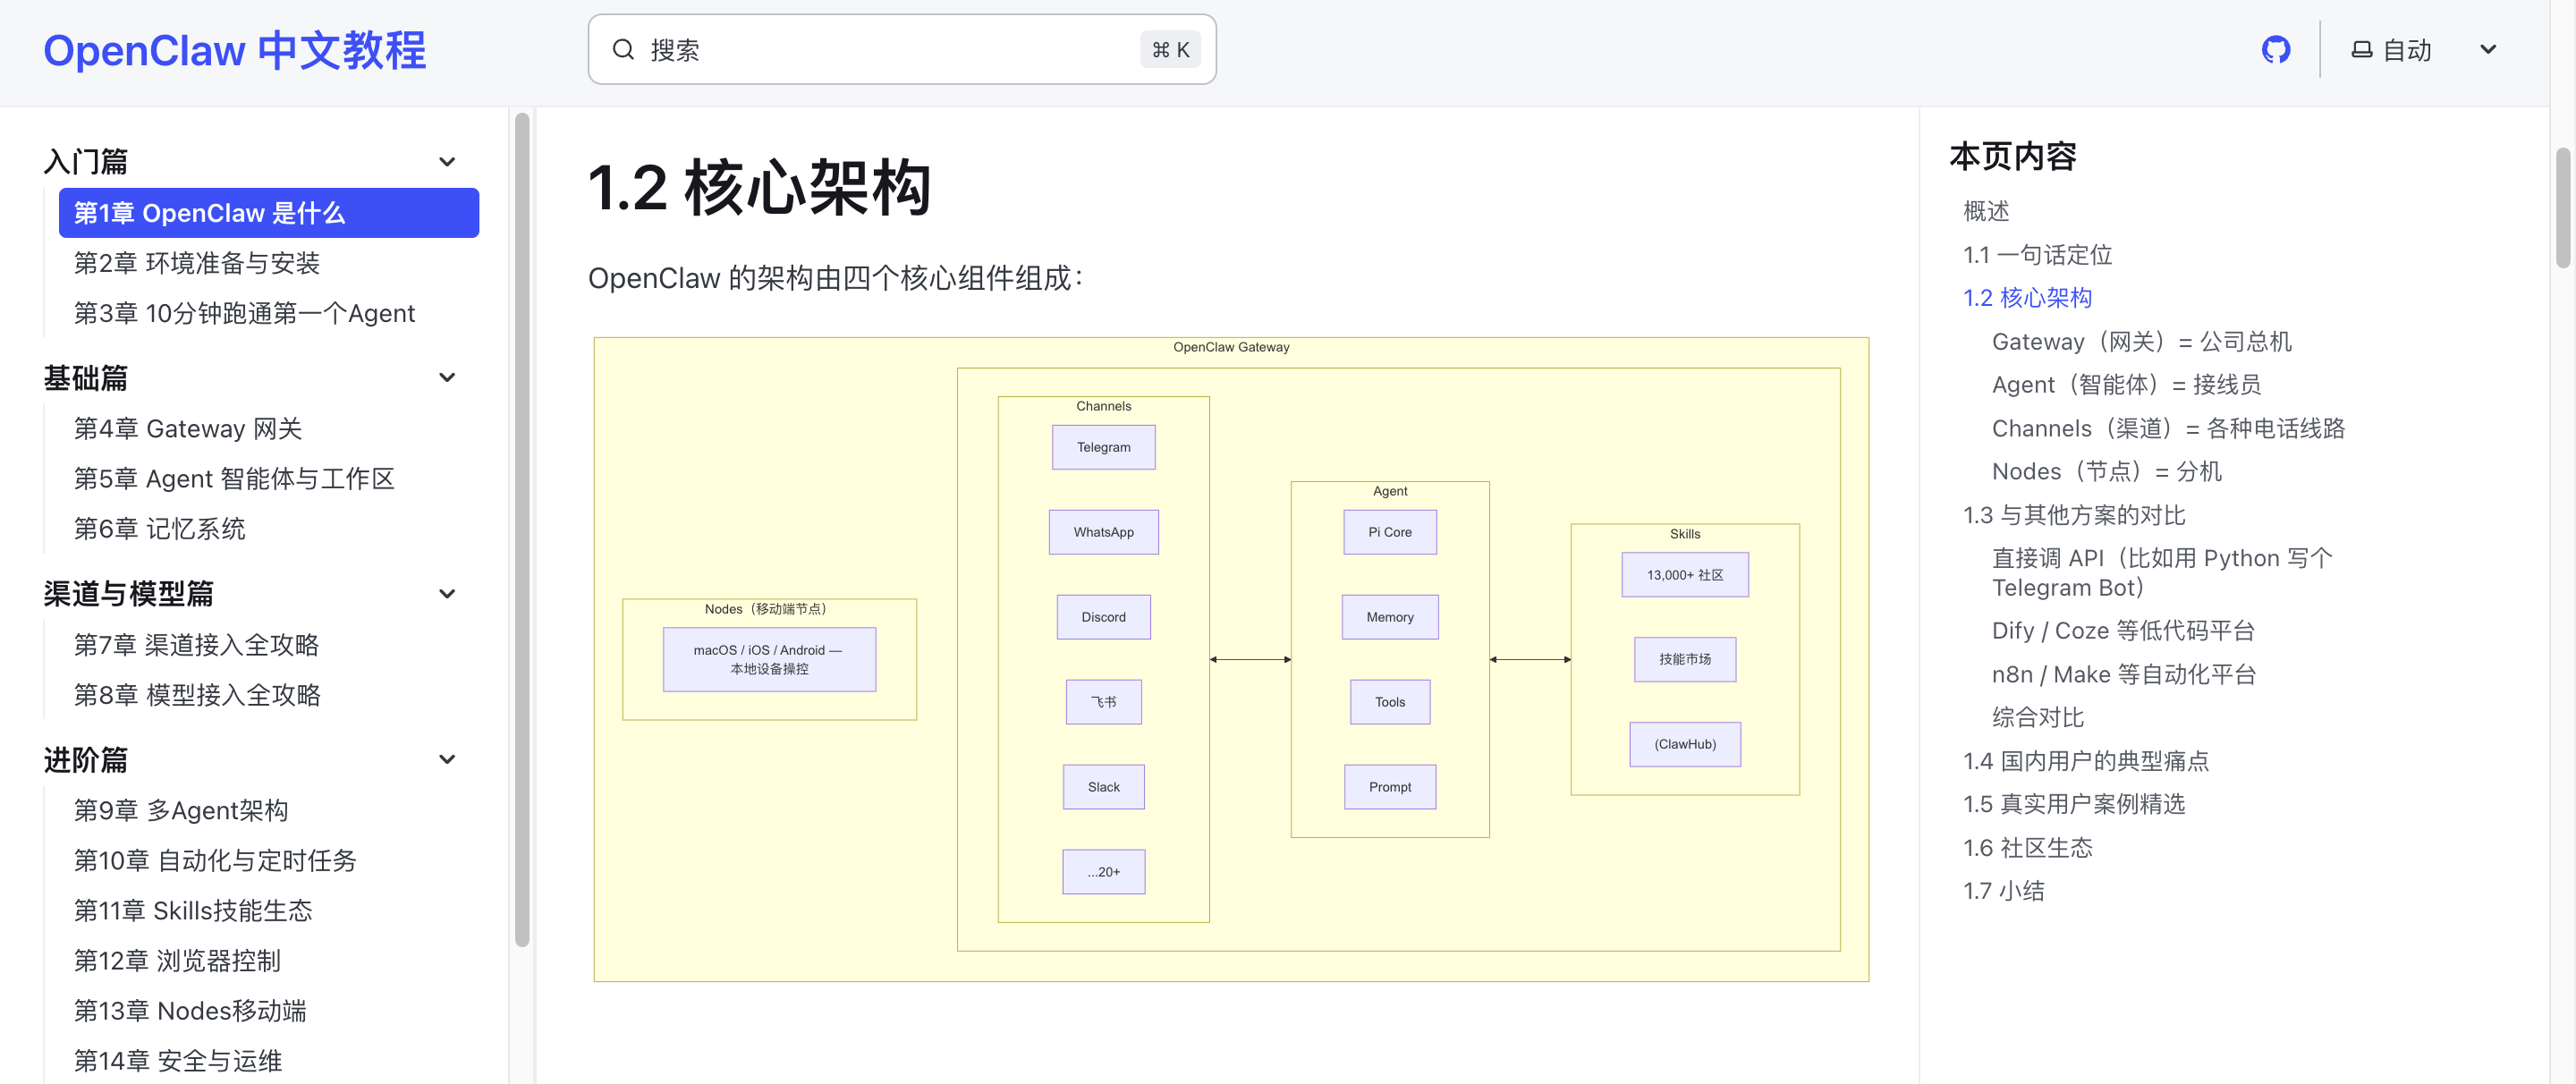Jump to Channels（渠道）= 各种电话线路
Viewport: 2576px width, 1084px height.
coord(2168,429)
